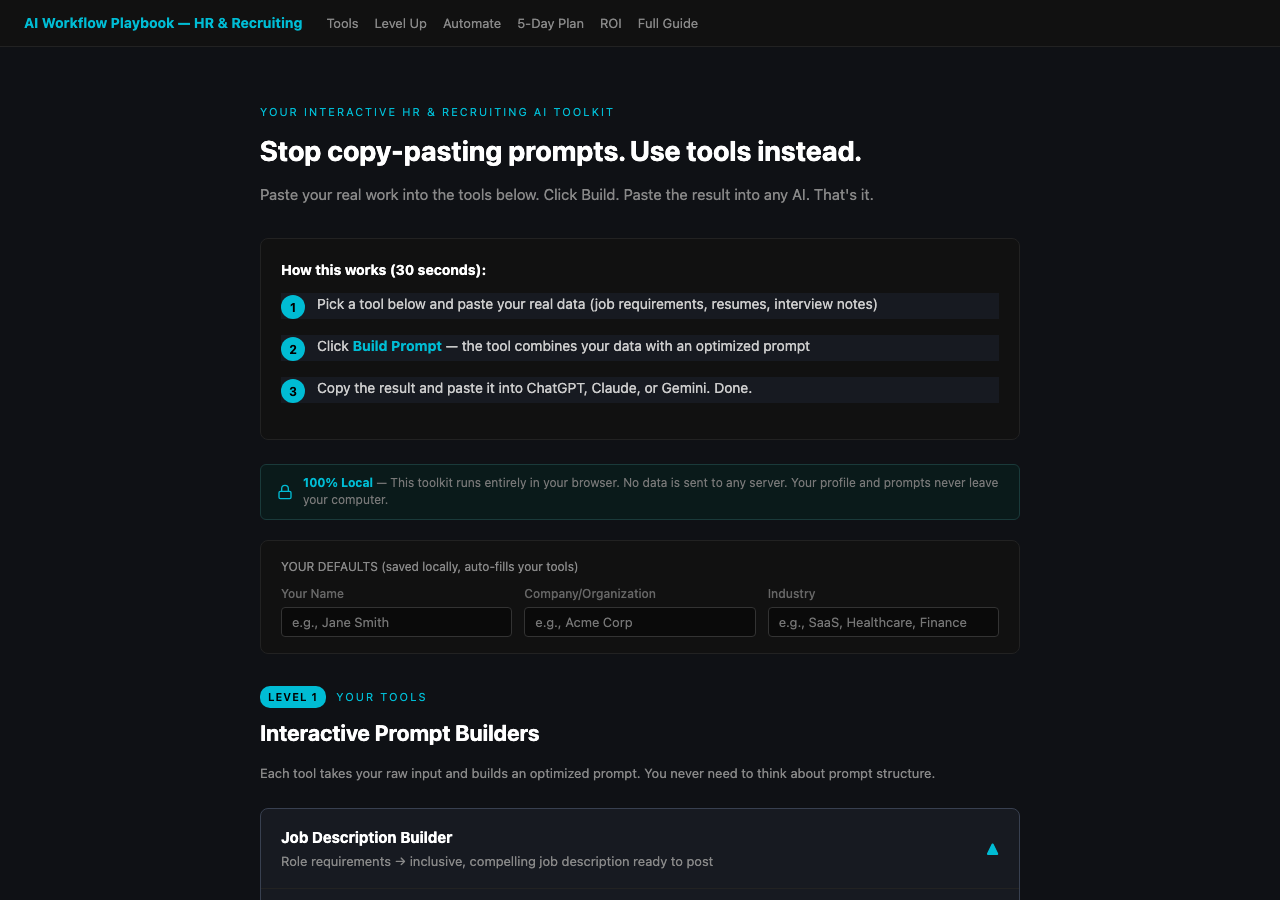Open the ROI nav link
The width and height of the screenshot is (1280, 900).
point(611,23)
